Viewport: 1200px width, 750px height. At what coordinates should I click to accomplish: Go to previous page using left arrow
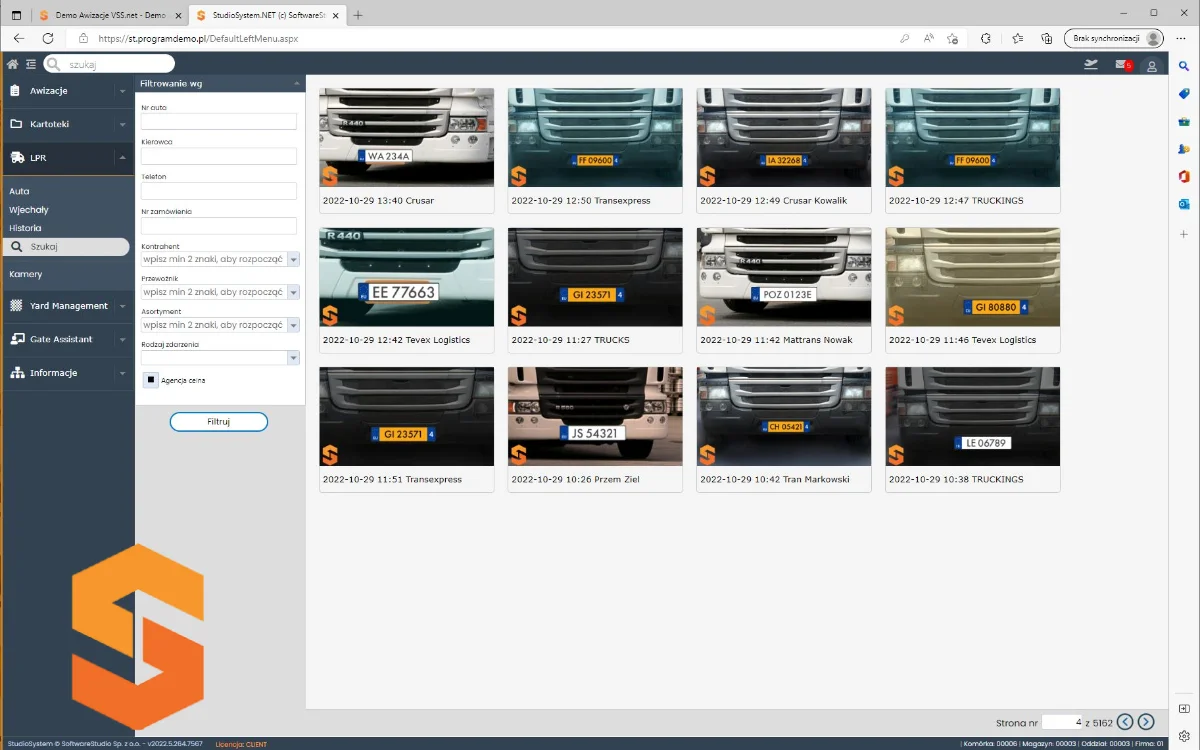[x=1125, y=722]
